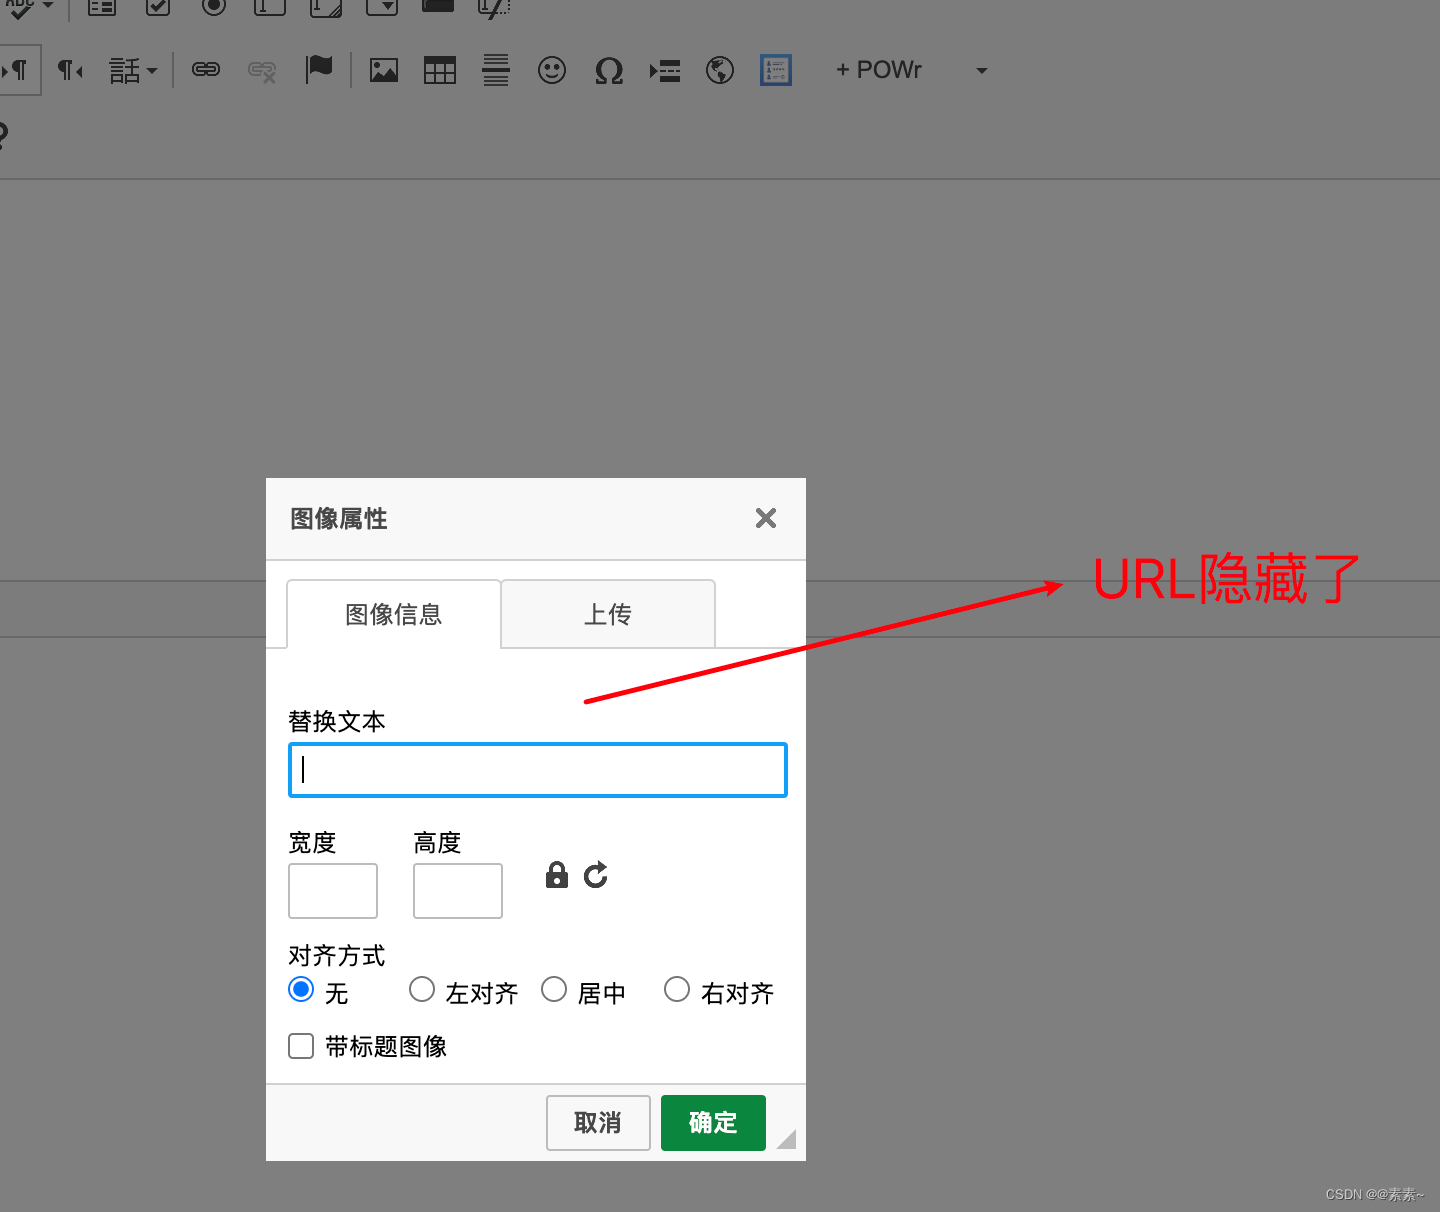The height and width of the screenshot is (1212, 1440).
Task: Click the 高度 input field
Action: point(458,891)
